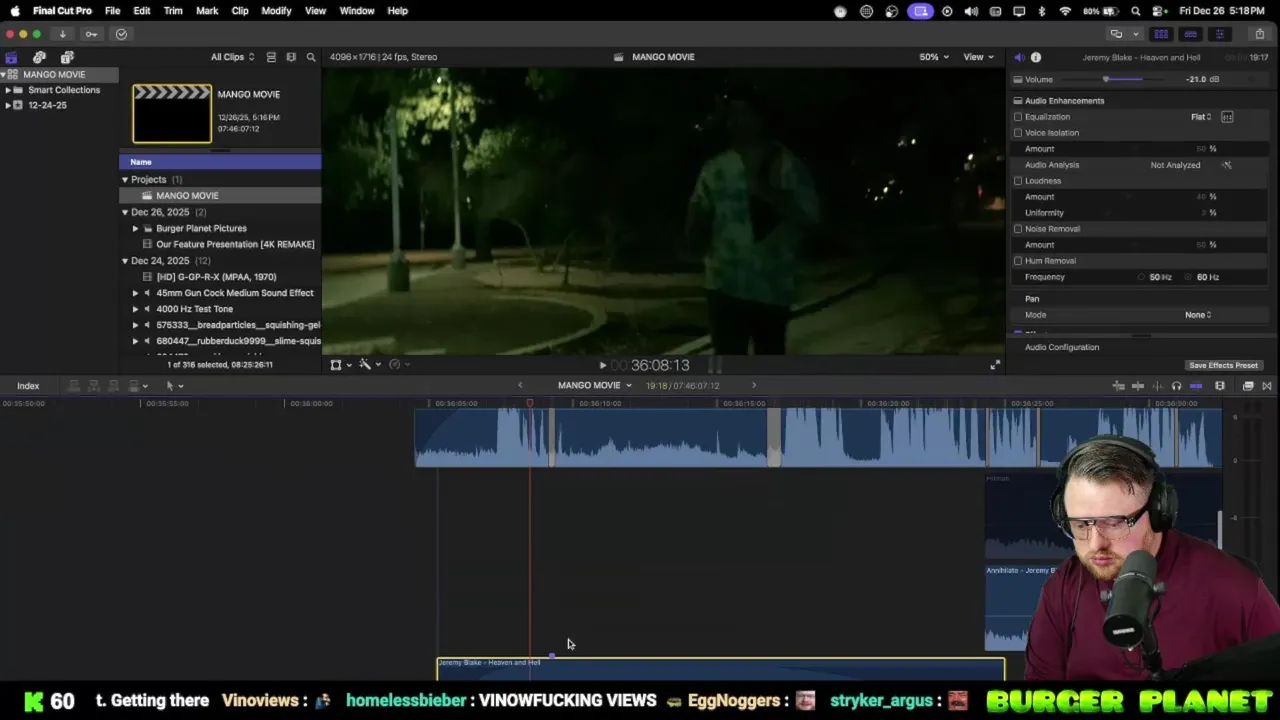Toggle clip appearance filmstrip/list icon in browser

(x=271, y=57)
